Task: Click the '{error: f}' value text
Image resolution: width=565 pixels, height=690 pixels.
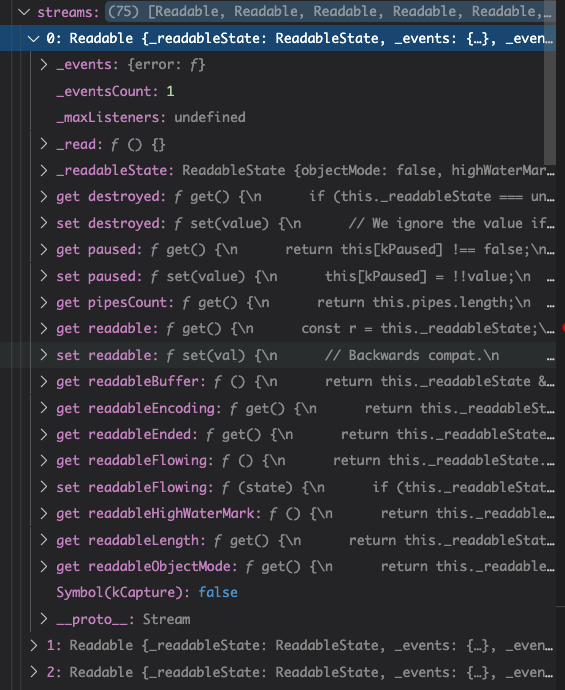Action: coord(166,65)
